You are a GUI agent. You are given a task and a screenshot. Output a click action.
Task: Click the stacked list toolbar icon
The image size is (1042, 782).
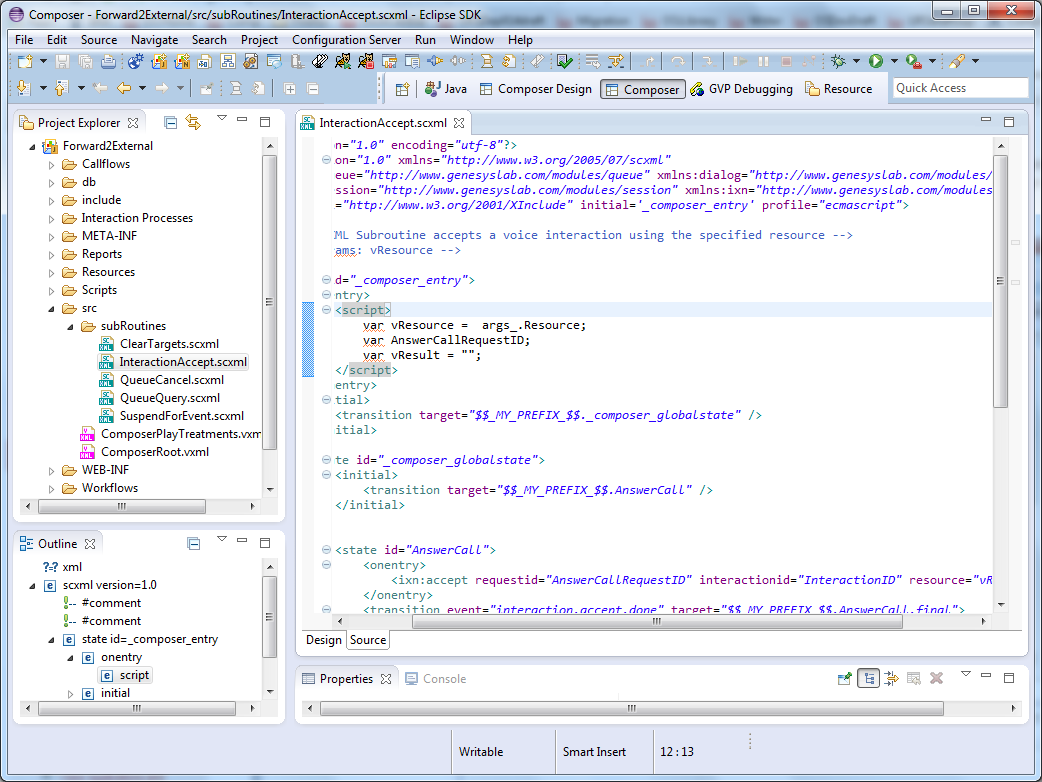(x=592, y=62)
